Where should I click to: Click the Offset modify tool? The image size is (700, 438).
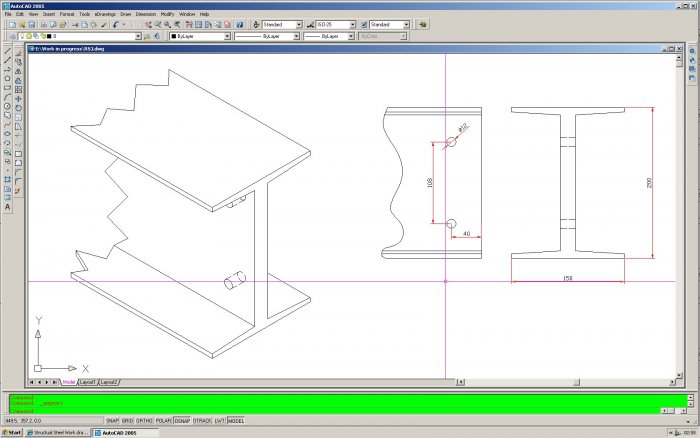18,80
